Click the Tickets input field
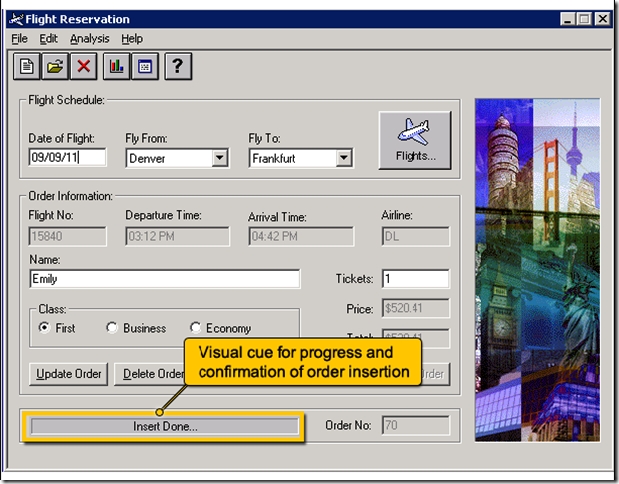This screenshot has height=484, width=619. pos(415,279)
